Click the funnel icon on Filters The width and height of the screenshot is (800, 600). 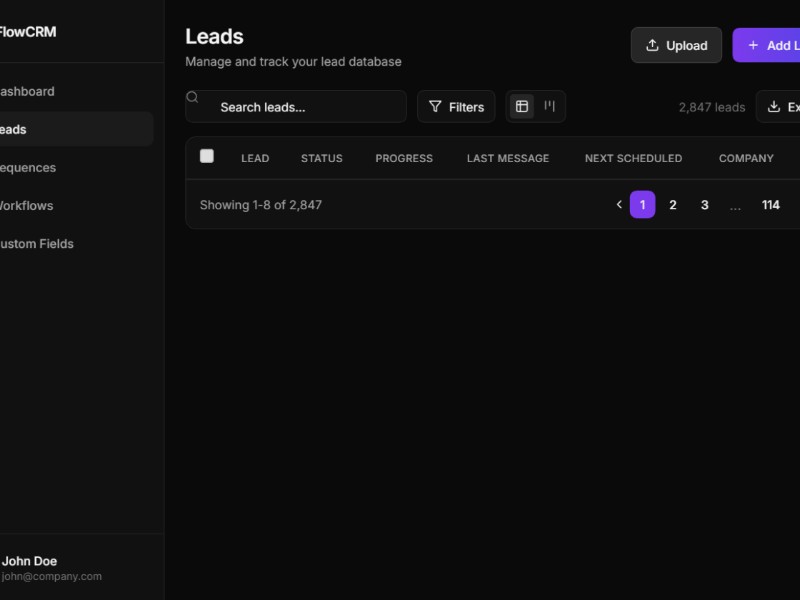pos(435,107)
